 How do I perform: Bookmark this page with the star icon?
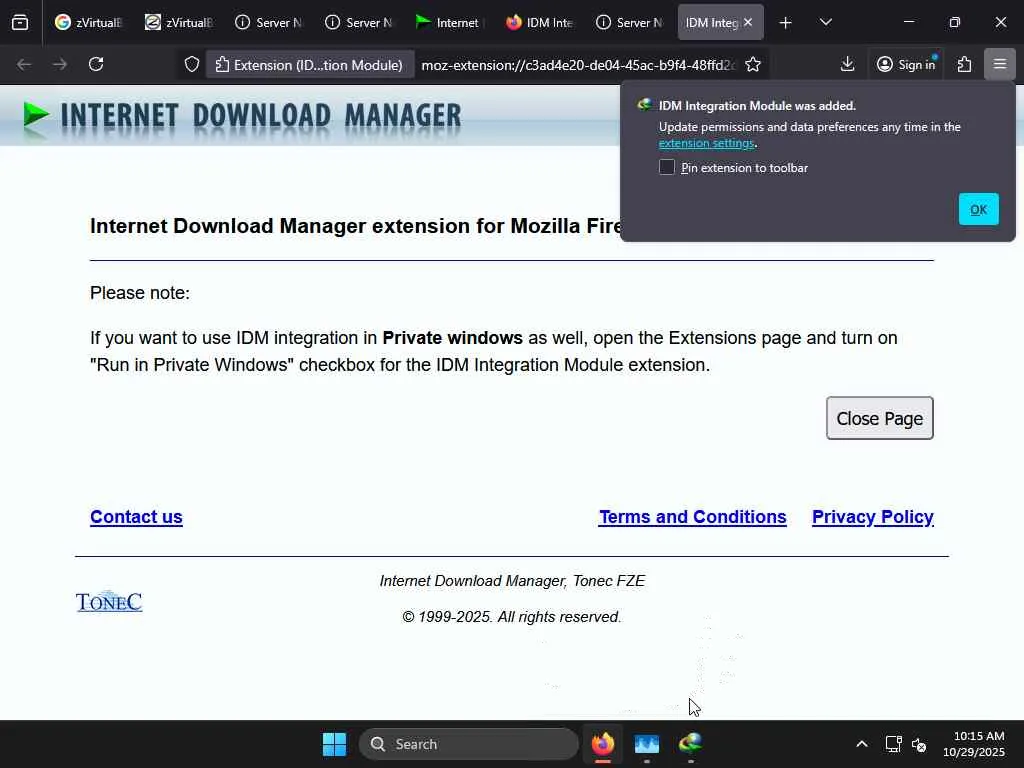pos(753,64)
